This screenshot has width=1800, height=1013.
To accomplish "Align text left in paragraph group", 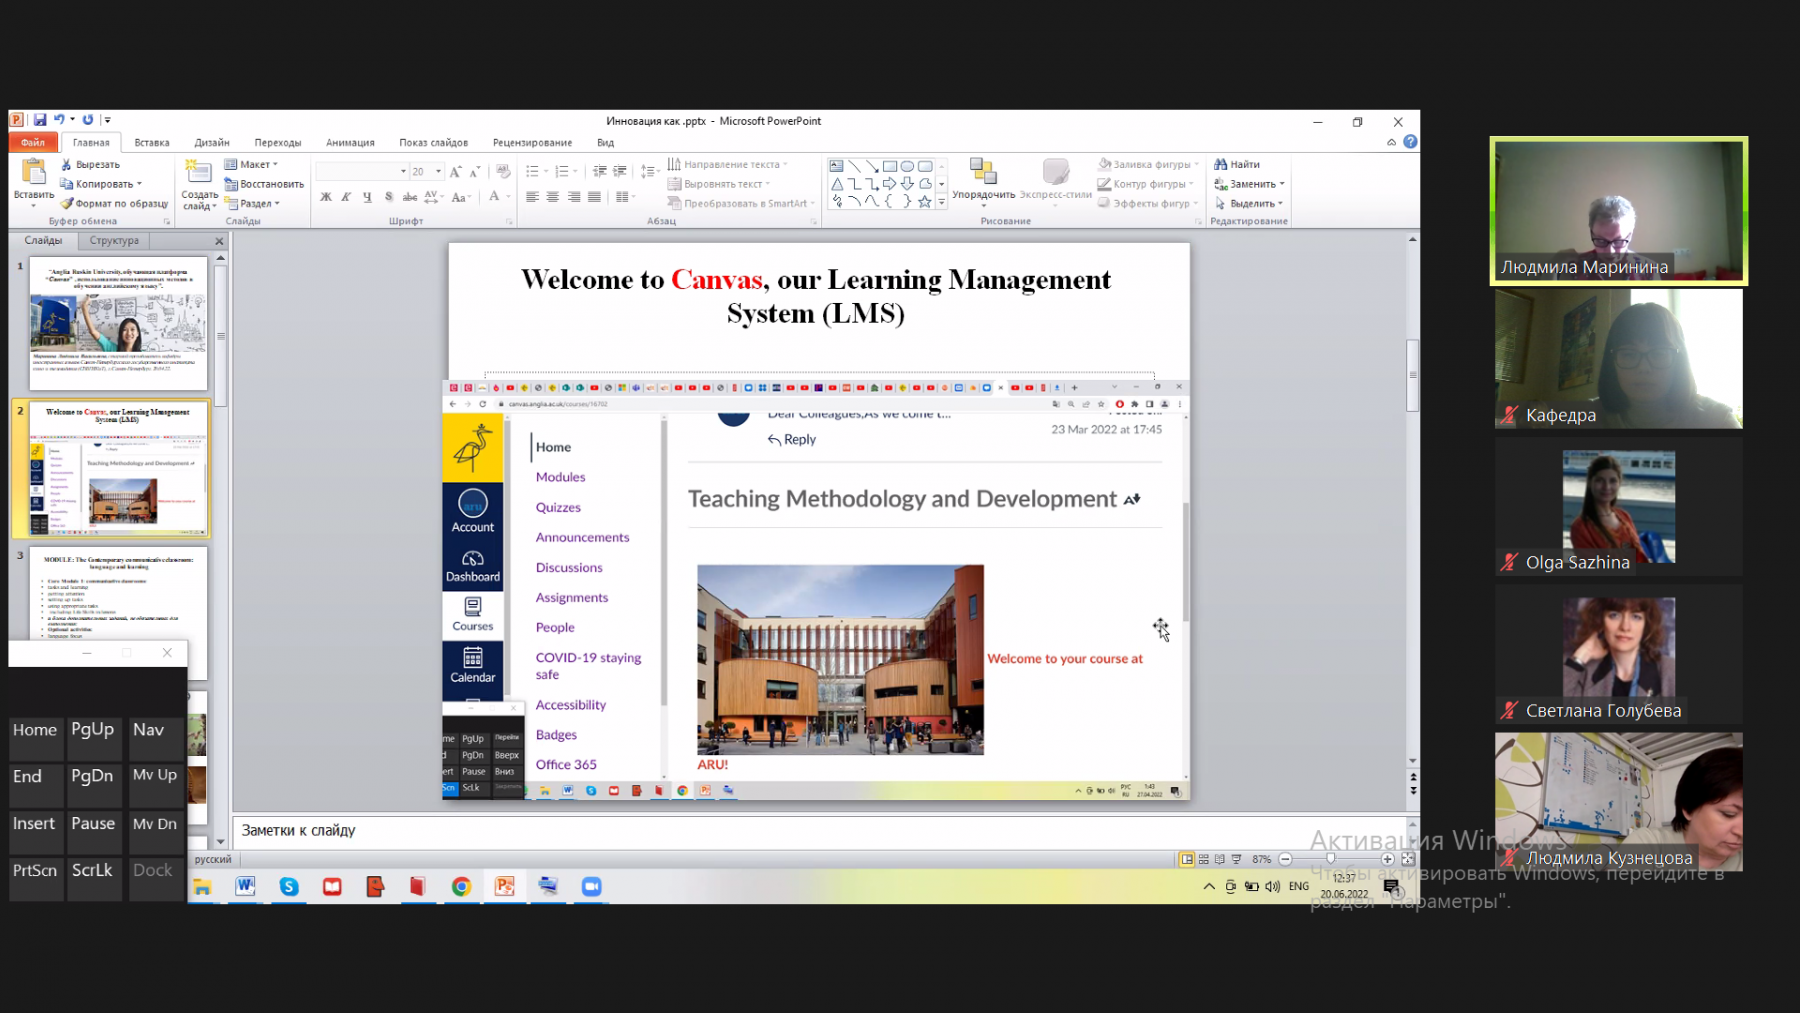I will click(532, 197).
